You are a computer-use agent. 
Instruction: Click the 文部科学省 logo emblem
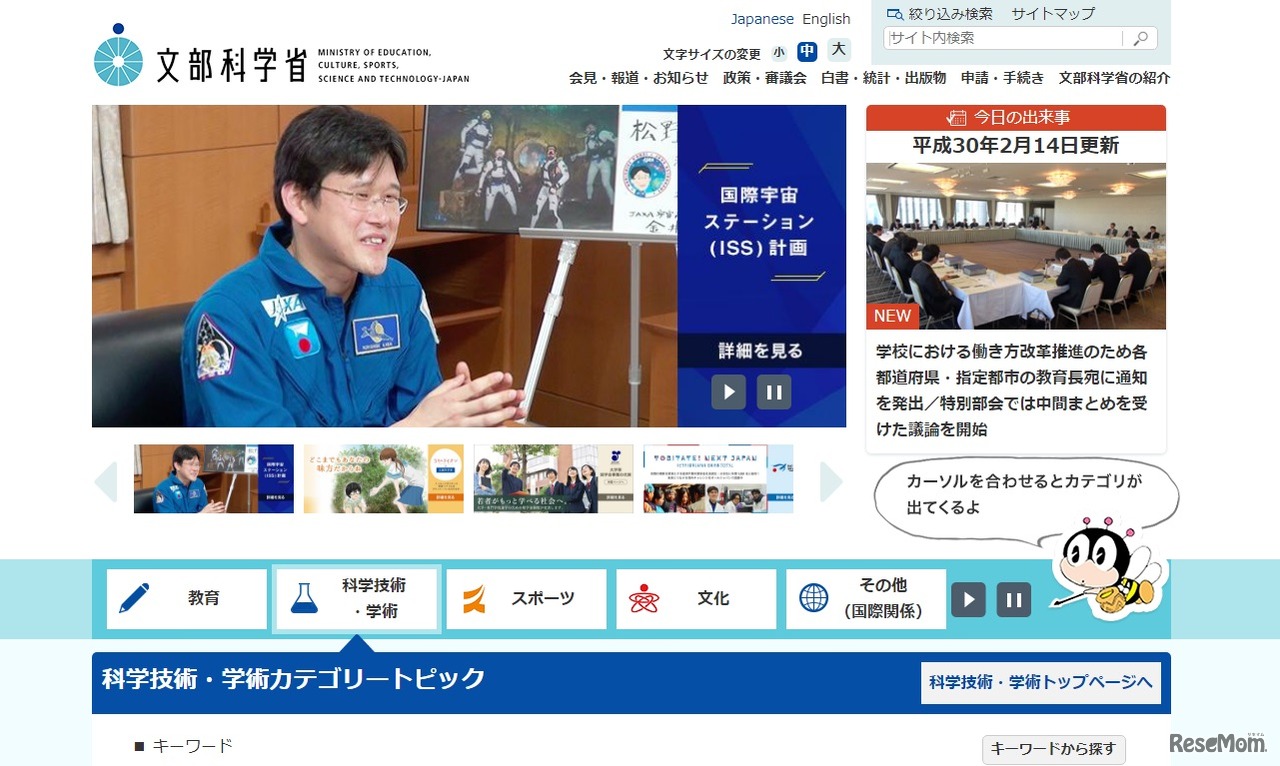click(119, 63)
